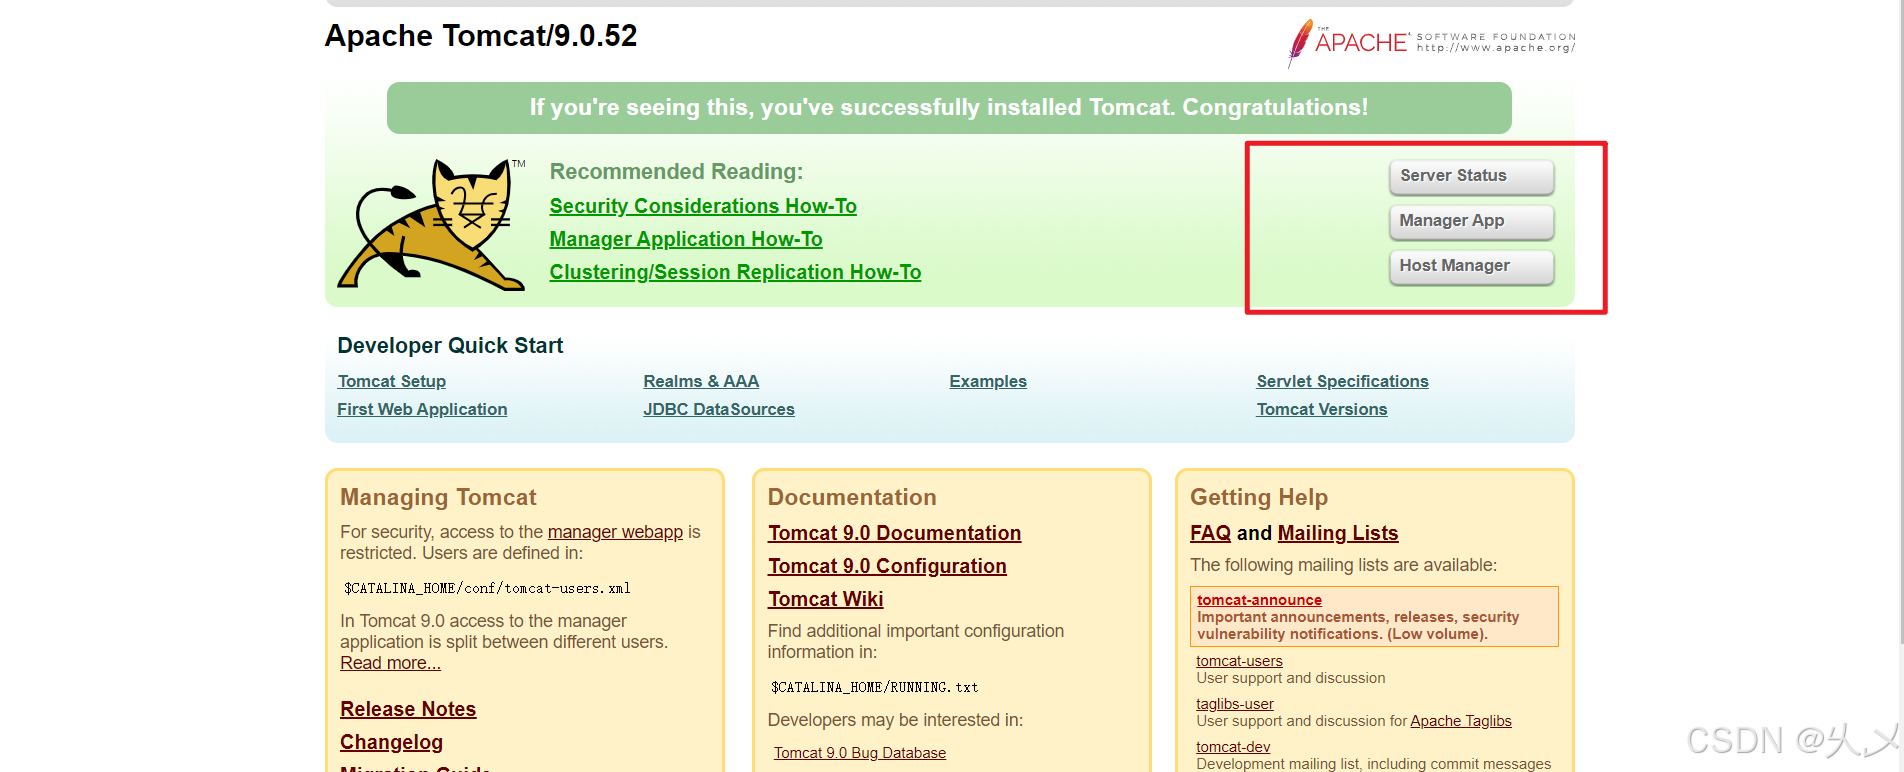This screenshot has width=1904, height=772.
Task: Click the Developer Quick Start heading
Action: click(450, 346)
